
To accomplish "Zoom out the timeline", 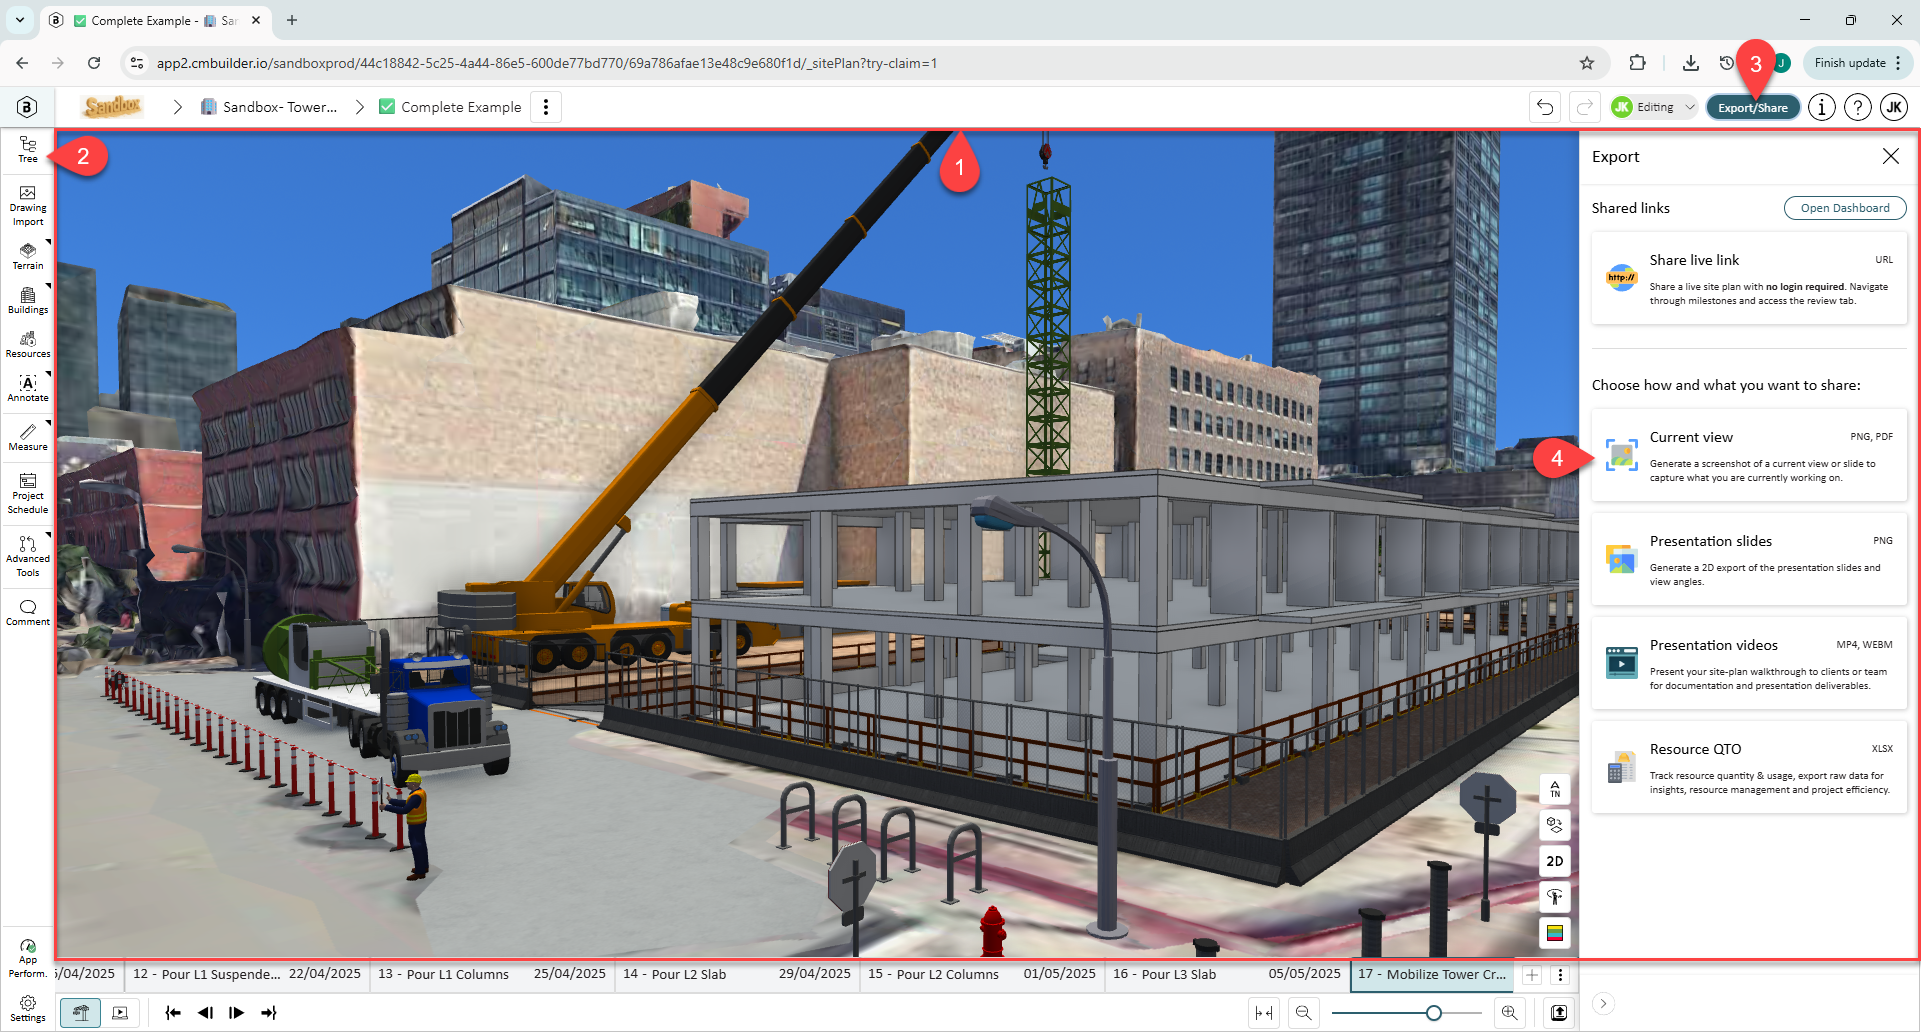I will click(1303, 1013).
